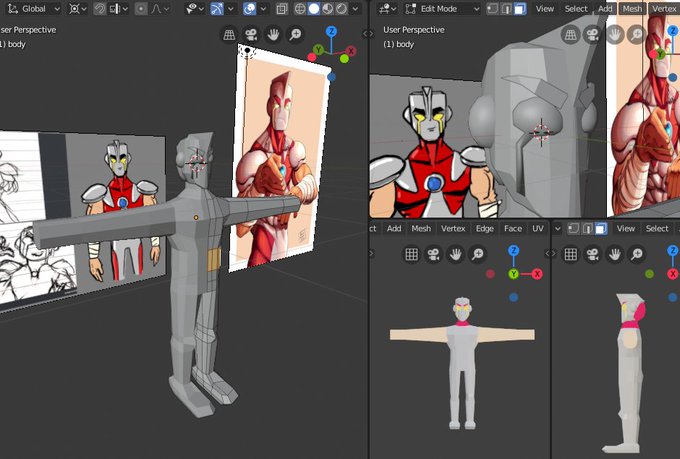Switch to rendered viewport shading
Screen dimensions: 680x459
click(341, 9)
